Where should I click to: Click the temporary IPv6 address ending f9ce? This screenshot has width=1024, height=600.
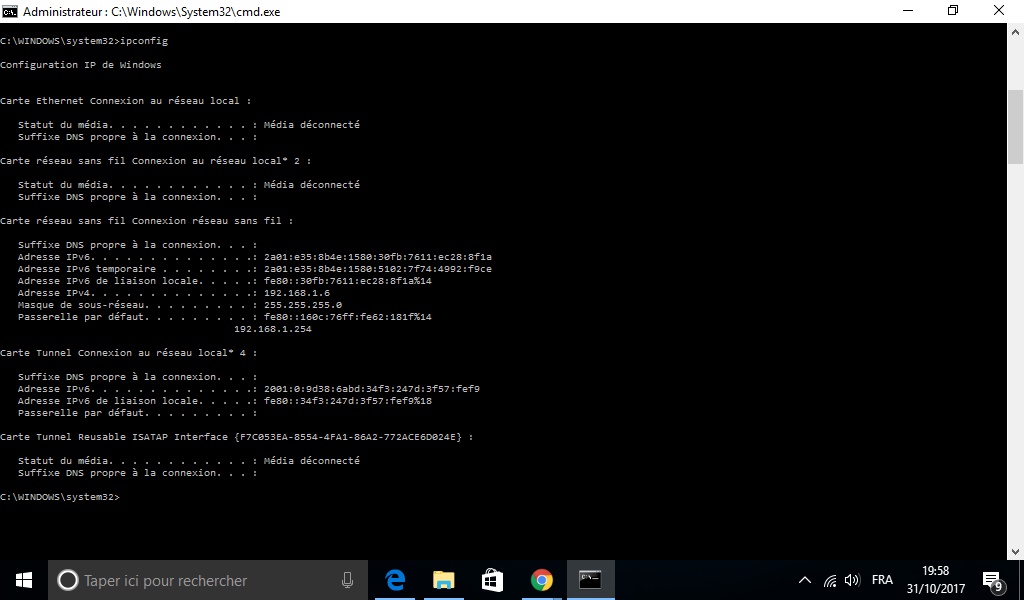(x=377, y=269)
